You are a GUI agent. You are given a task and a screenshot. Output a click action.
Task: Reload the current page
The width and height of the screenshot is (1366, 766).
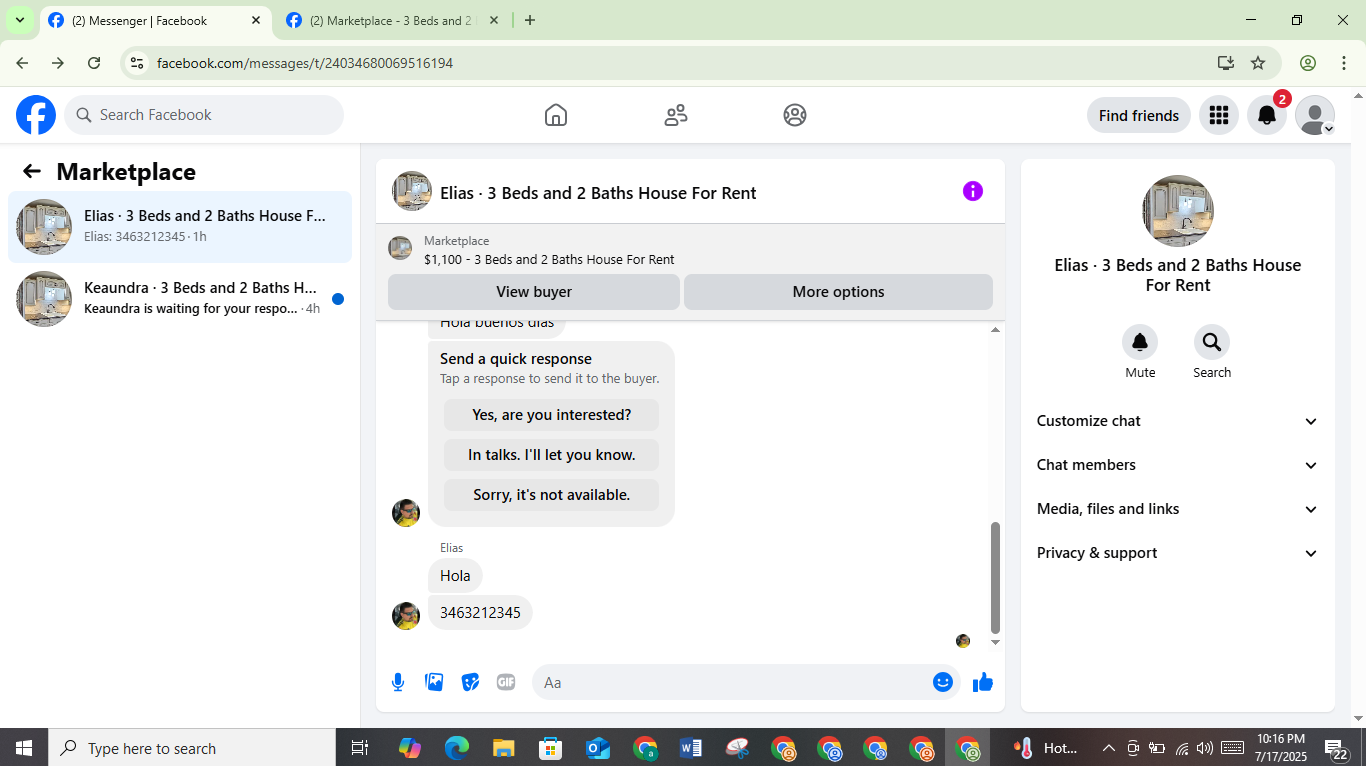[x=94, y=63]
